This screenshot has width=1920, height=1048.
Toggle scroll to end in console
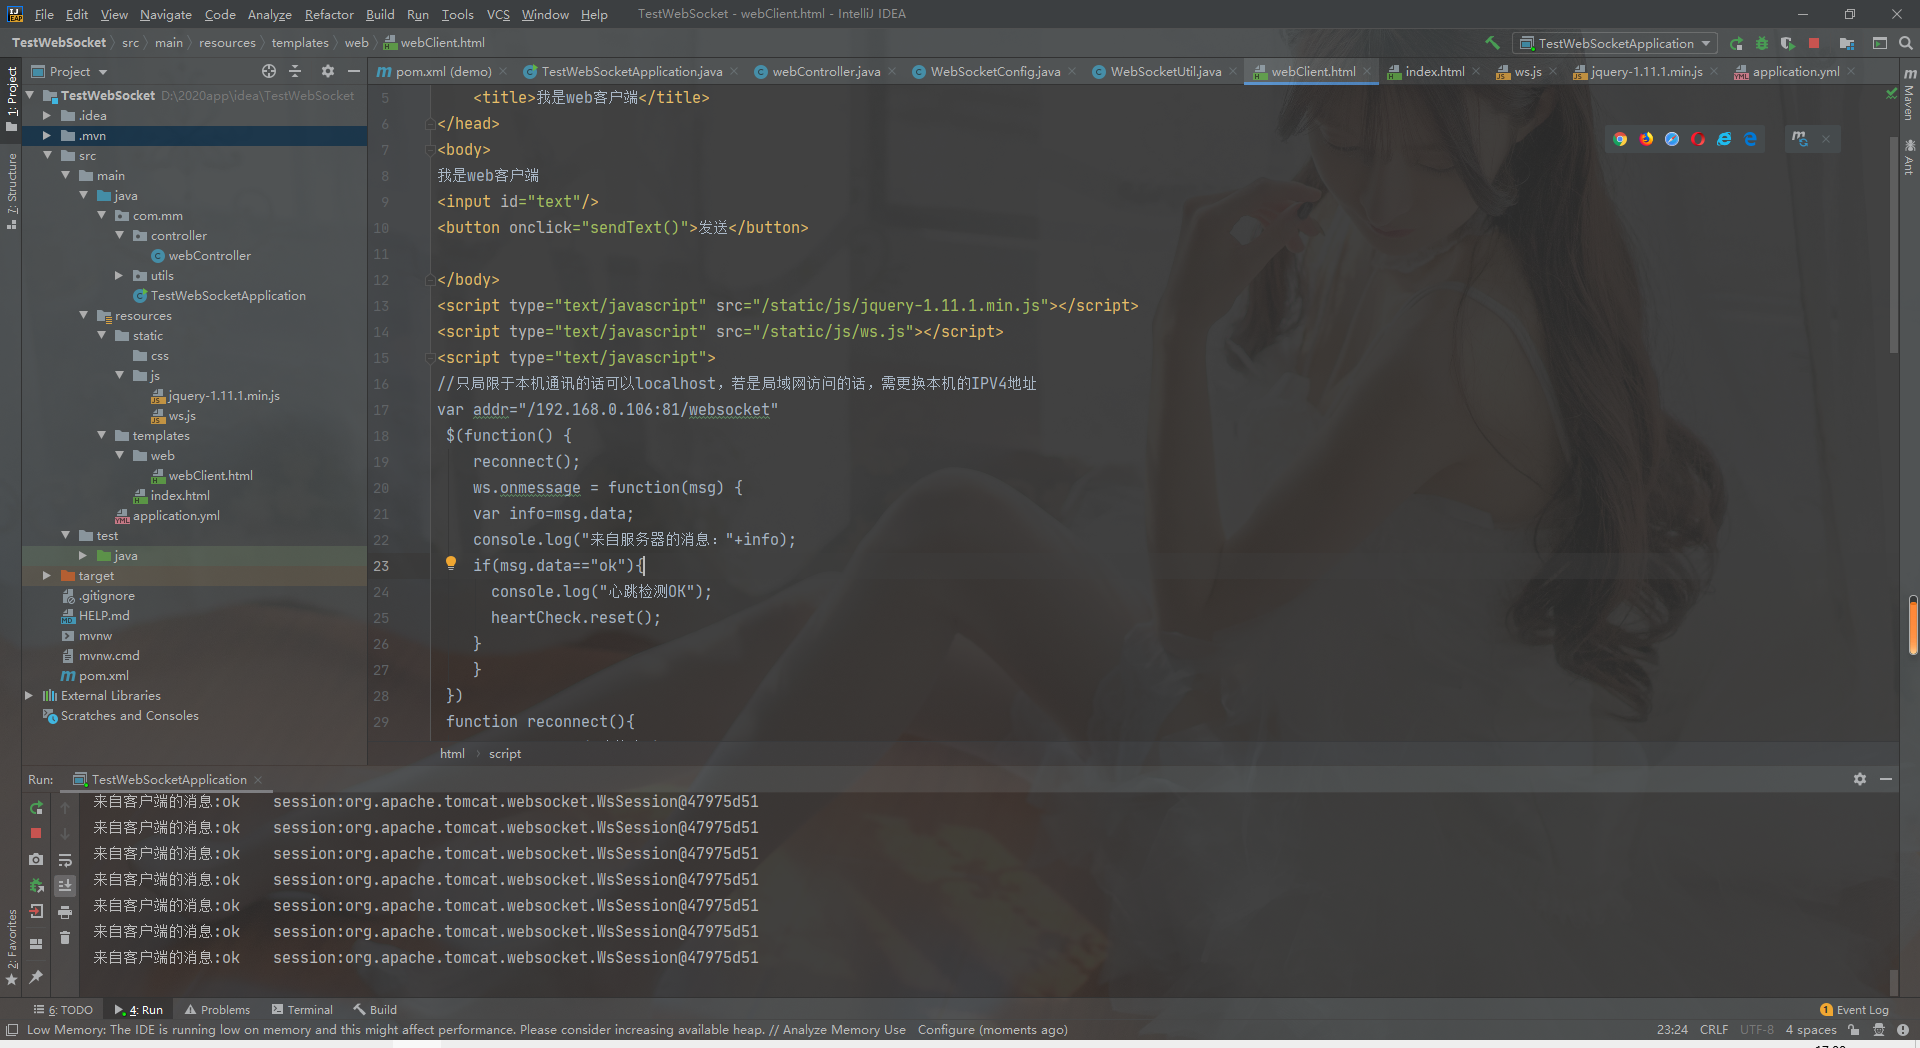pos(65,885)
